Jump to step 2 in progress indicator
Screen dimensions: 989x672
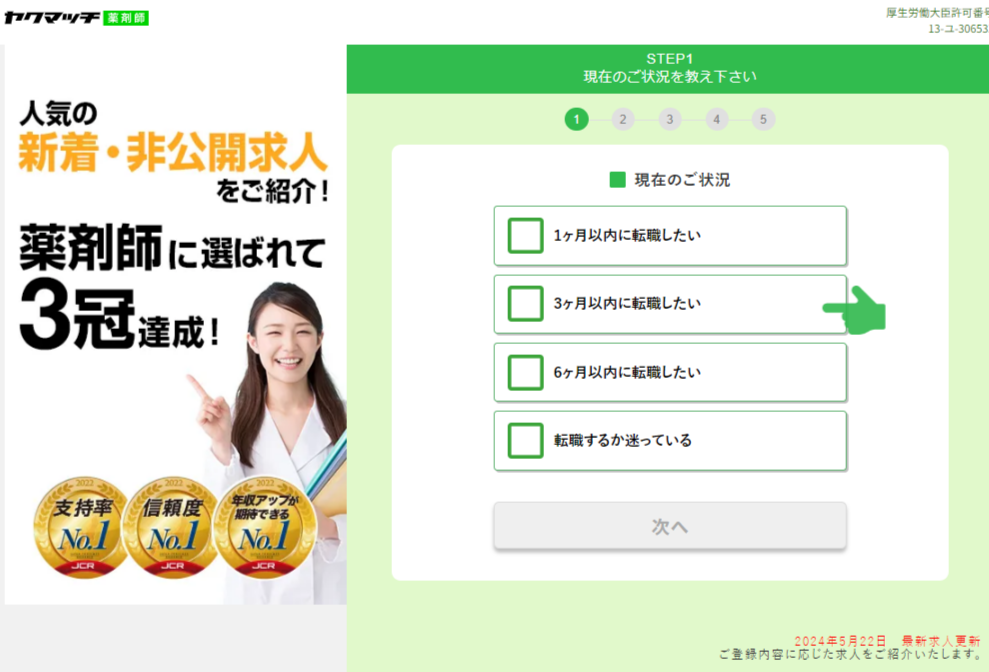(623, 119)
